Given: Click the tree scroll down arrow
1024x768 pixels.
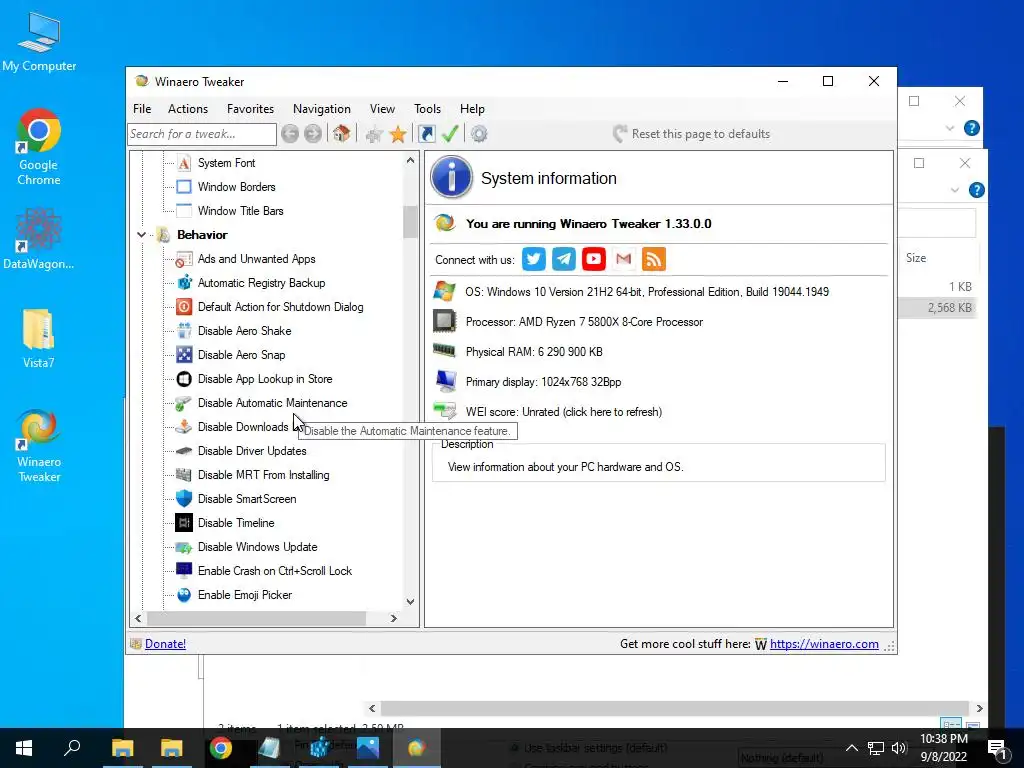Looking at the screenshot, I should coord(410,601).
